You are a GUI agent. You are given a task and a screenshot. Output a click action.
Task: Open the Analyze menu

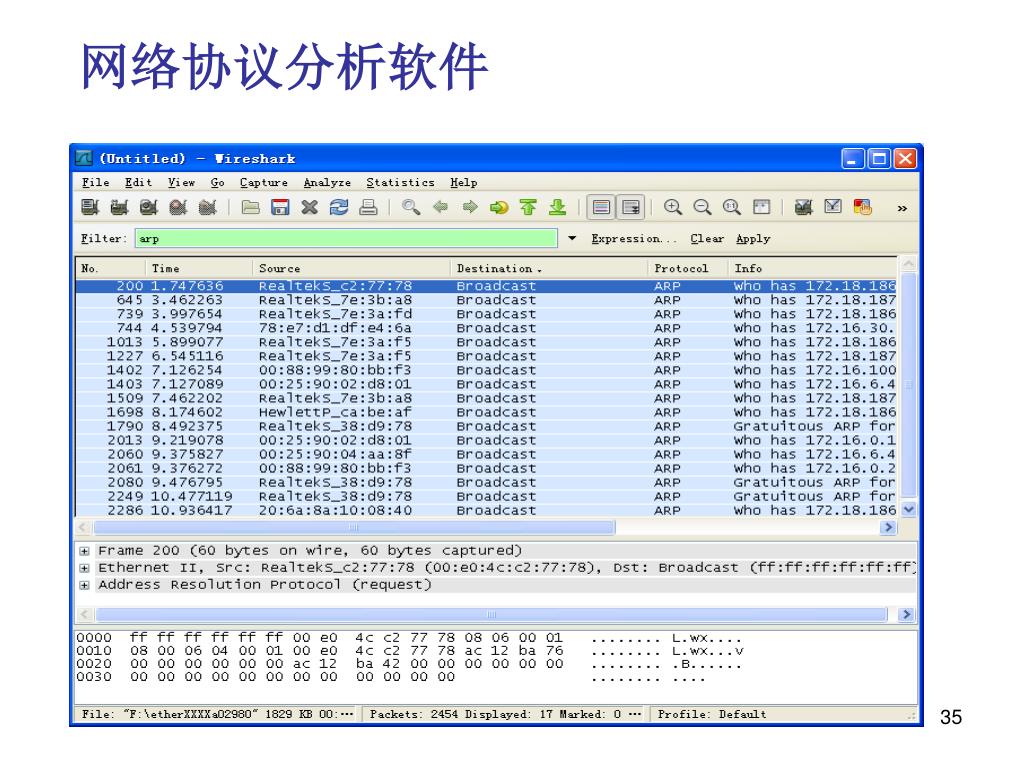[327, 183]
